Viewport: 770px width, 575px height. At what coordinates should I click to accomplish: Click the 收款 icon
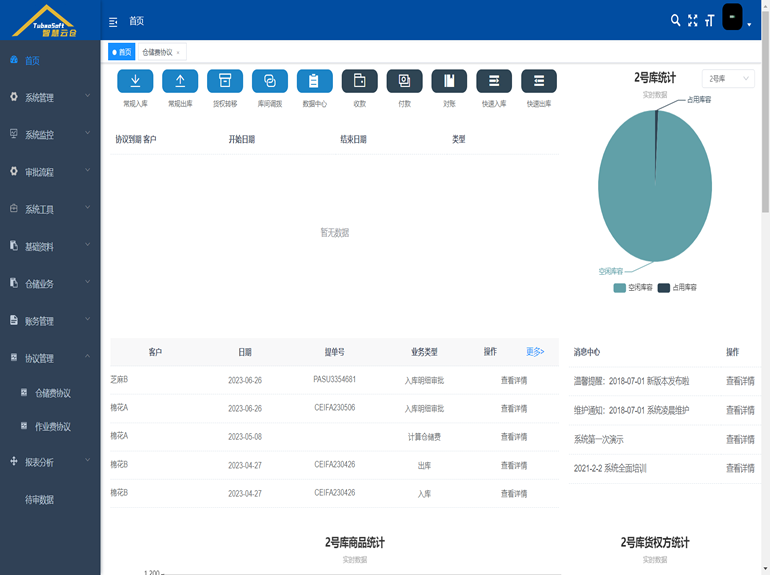click(360, 82)
